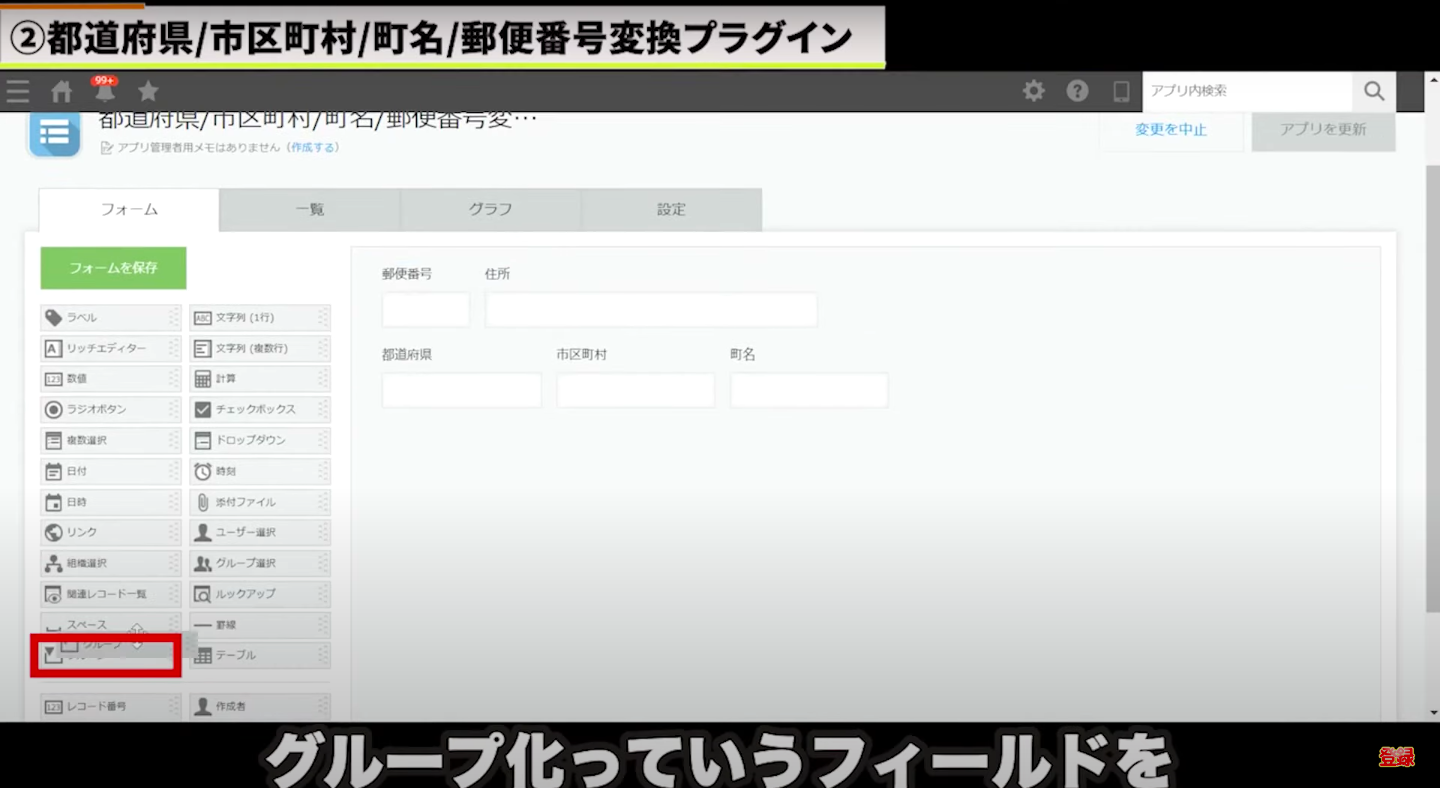Switch to mobile view icon

pos(1121,91)
